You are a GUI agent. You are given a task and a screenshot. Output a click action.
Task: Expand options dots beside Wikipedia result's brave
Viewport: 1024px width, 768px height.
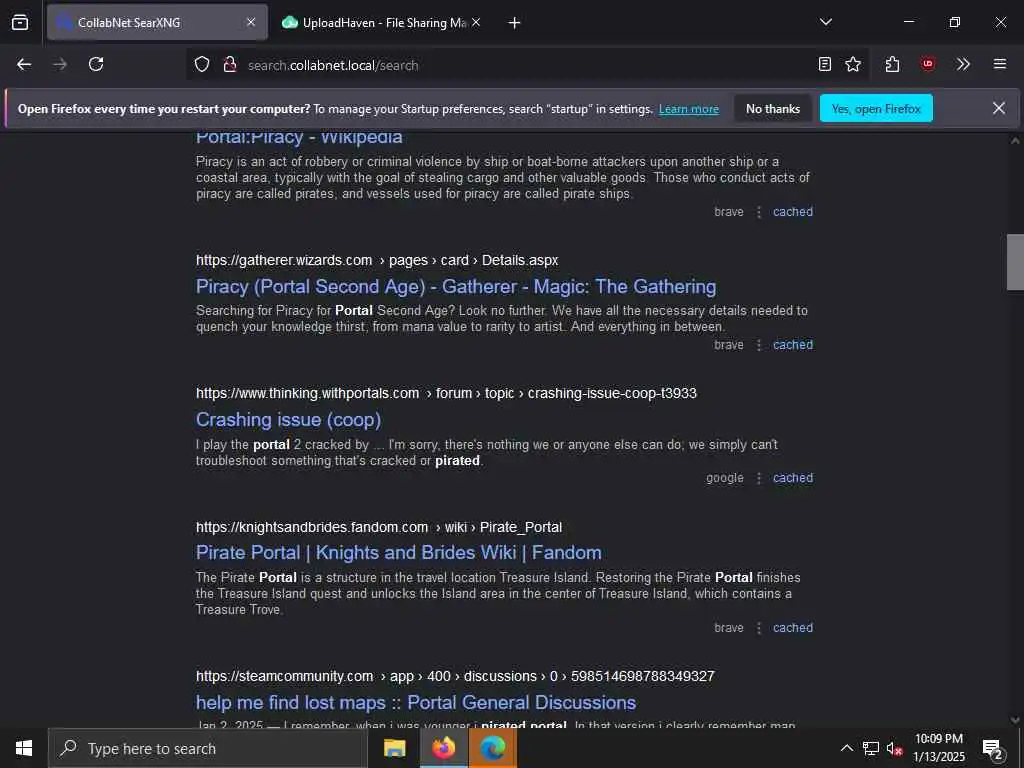[x=759, y=212]
